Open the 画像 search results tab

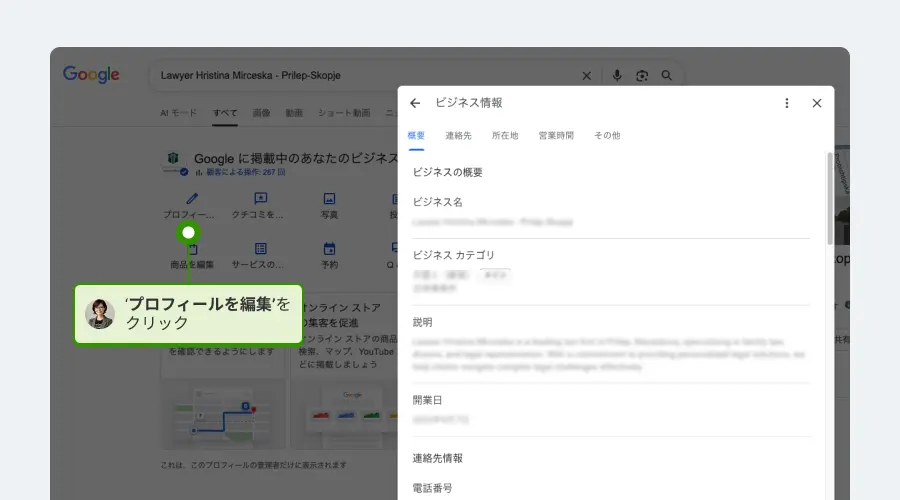(261, 113)
